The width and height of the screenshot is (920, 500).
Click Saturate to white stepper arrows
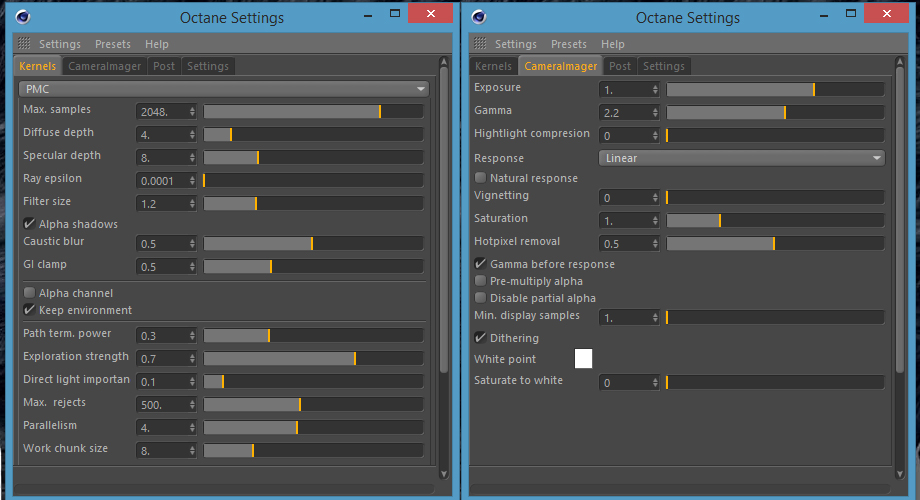coord(655,383)
